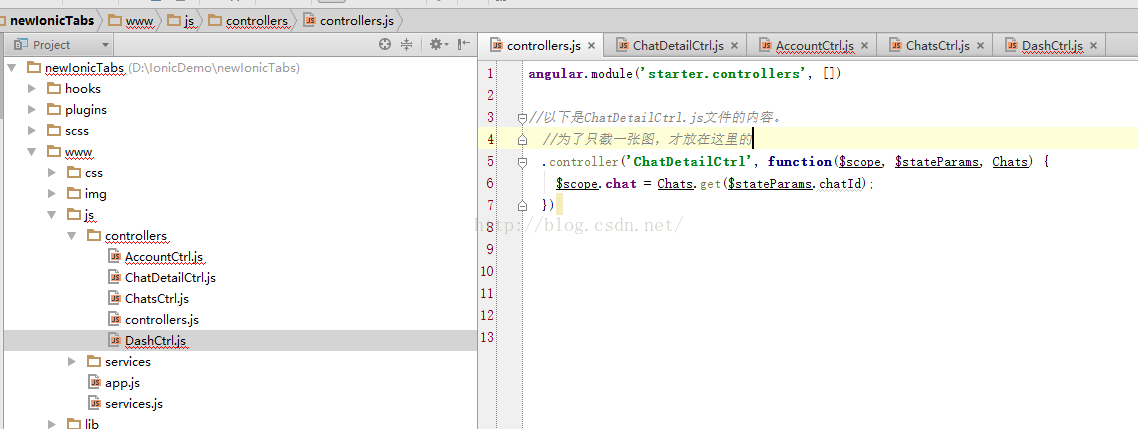Click Chats.get call in line 6
The image size is (1138, 429).
pos(689,184)
